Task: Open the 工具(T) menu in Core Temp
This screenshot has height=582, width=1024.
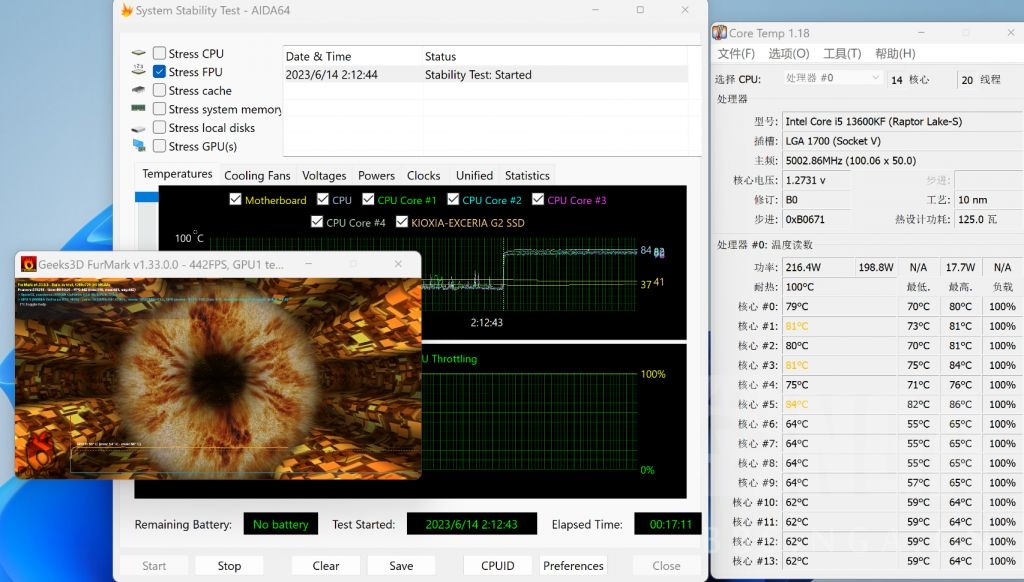Action: [842, 54]
